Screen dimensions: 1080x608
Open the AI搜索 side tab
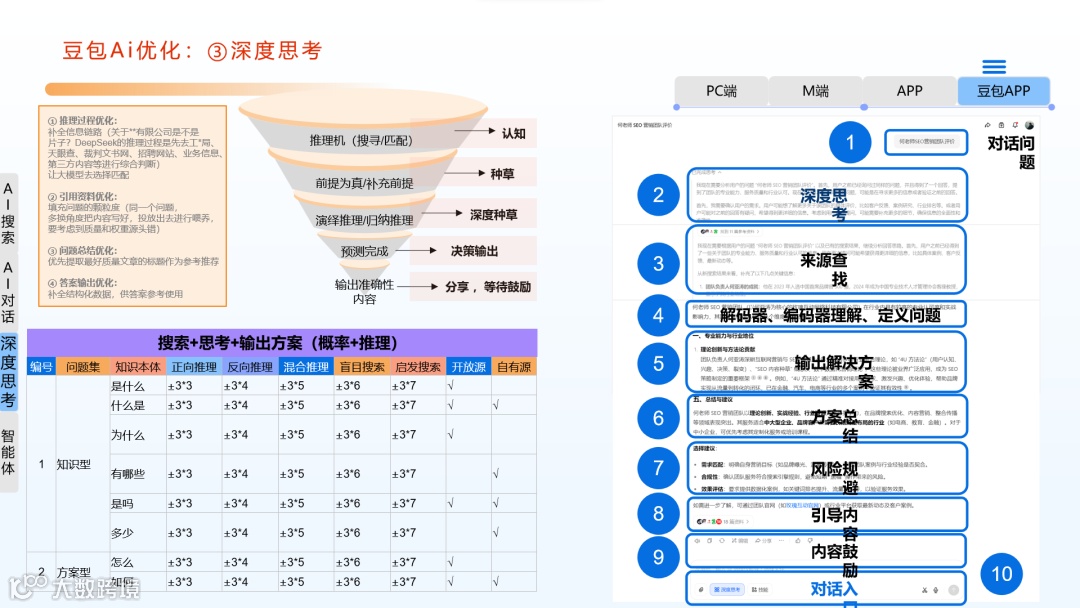8,213
